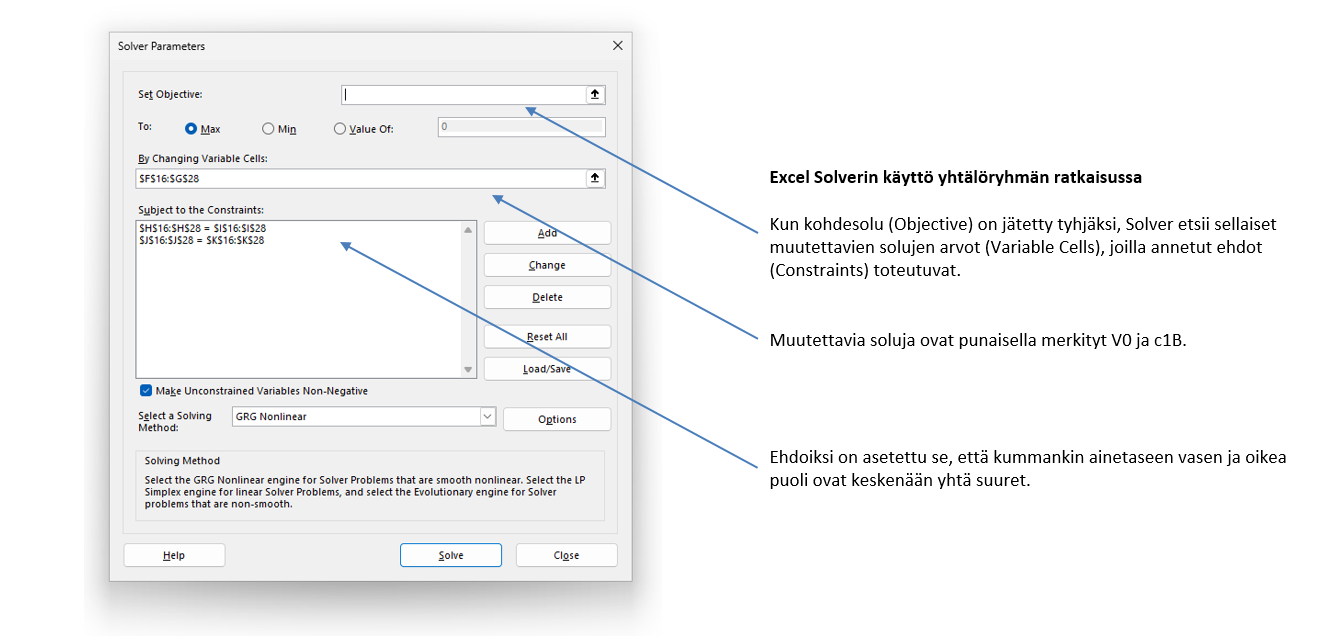1341x643 pixels.
Task: Click the Value Of number field
Action: [521, 127]
